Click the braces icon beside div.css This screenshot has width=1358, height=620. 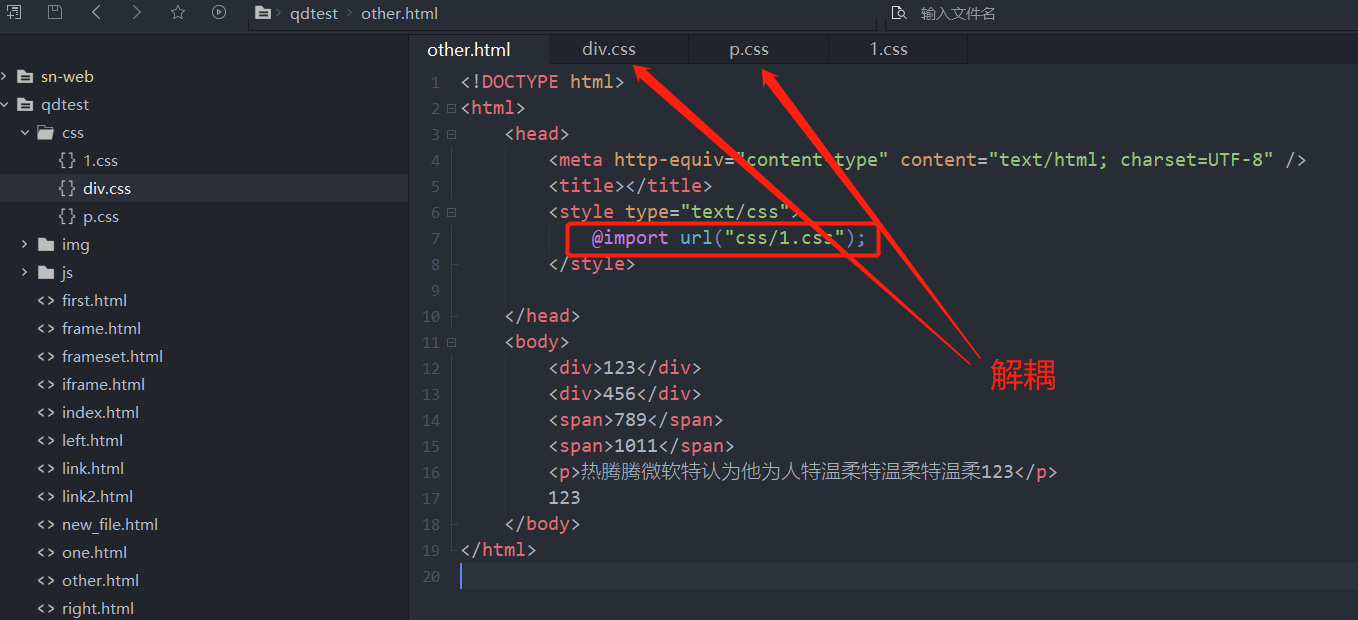click(67, 189)
